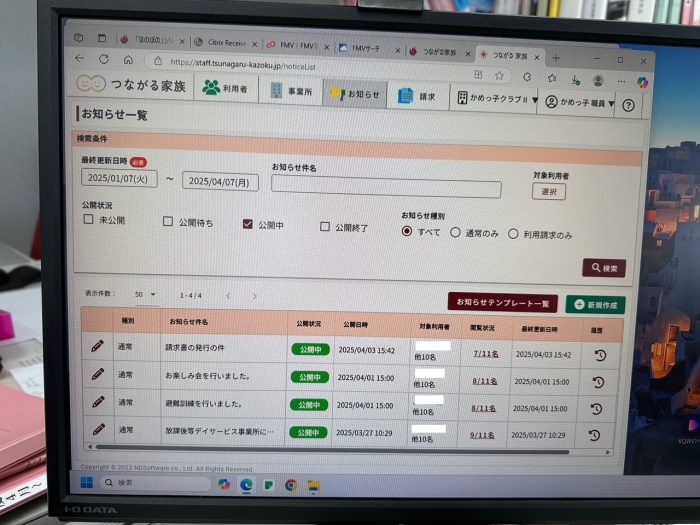700x525 pixels.
Task: Switch to the 利用者 tab
Action: point(225,89)
